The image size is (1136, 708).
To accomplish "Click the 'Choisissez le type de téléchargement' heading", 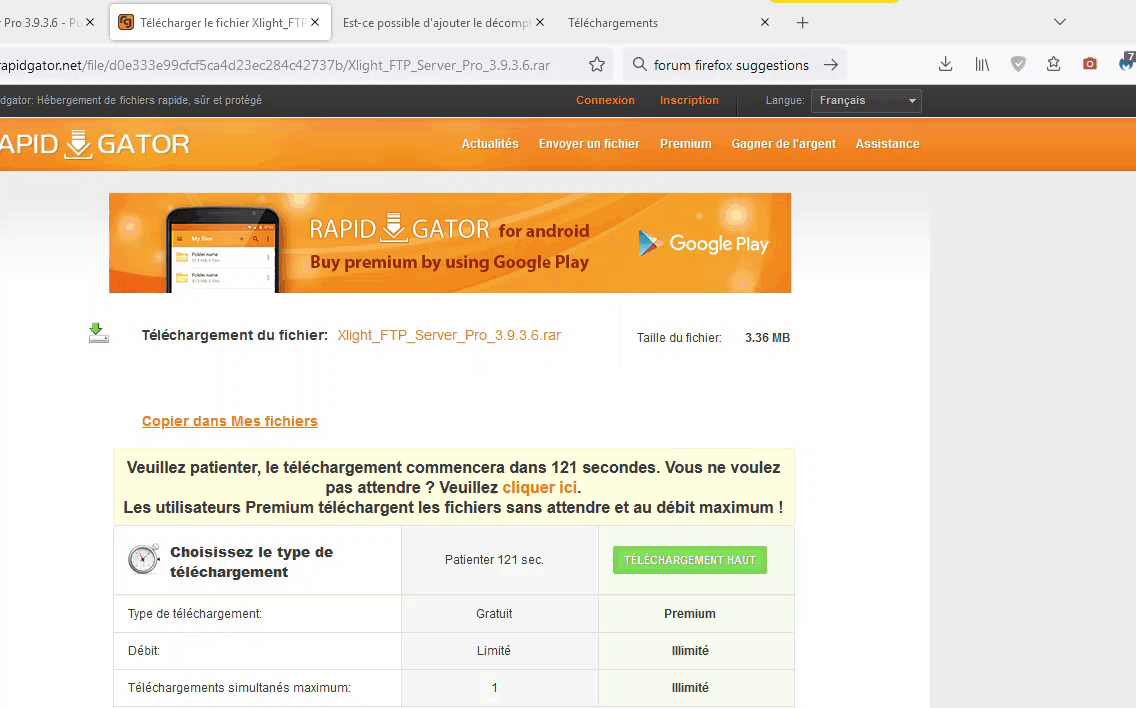I will 251,562.
